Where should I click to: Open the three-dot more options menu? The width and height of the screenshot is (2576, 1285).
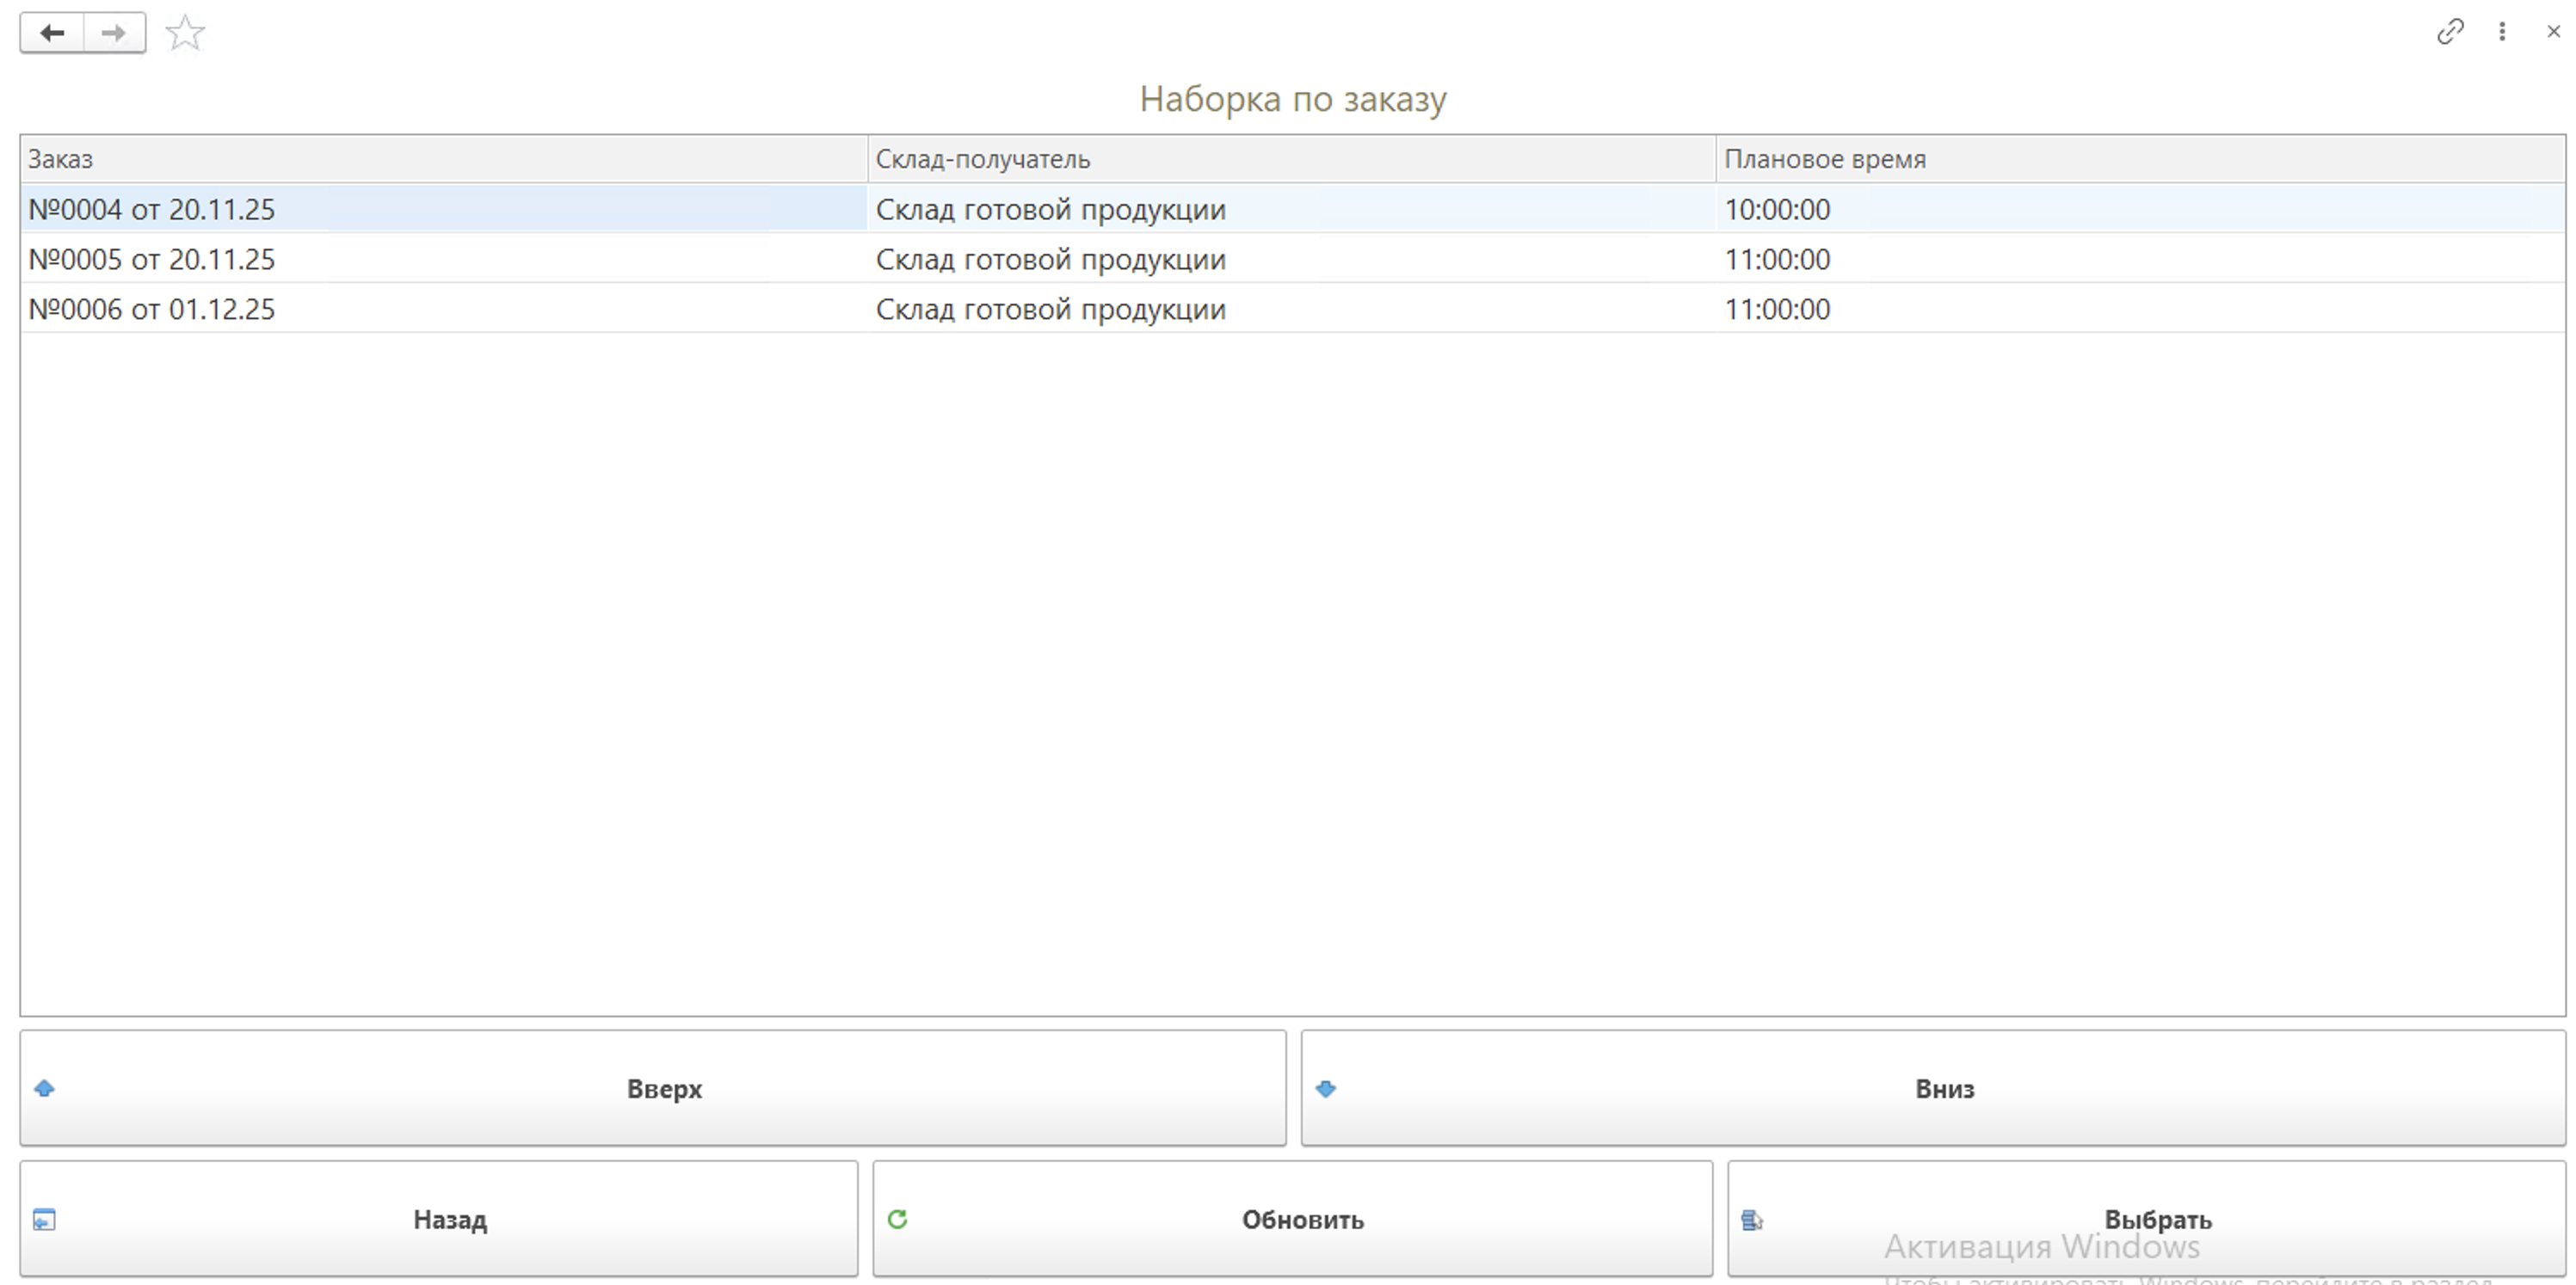tap(2502, 32)
